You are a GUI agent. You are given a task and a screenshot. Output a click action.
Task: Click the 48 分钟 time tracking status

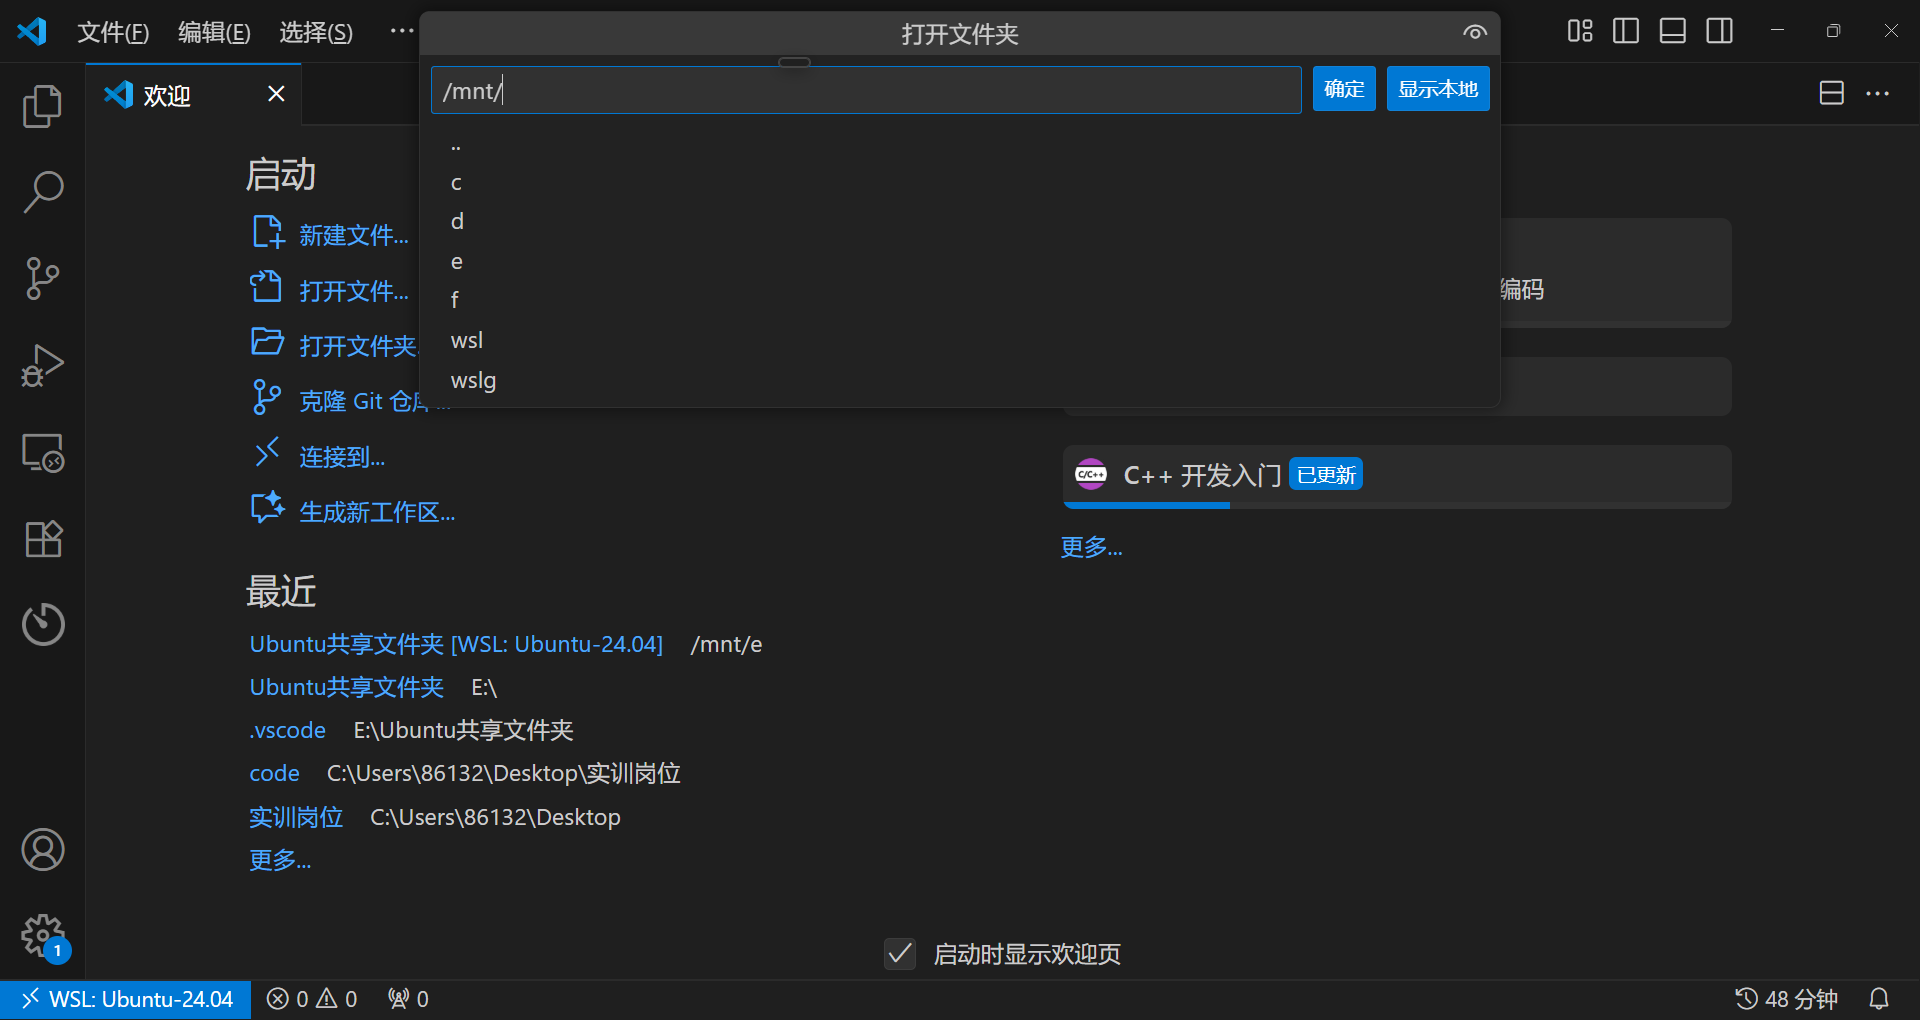coord(1786,999)
